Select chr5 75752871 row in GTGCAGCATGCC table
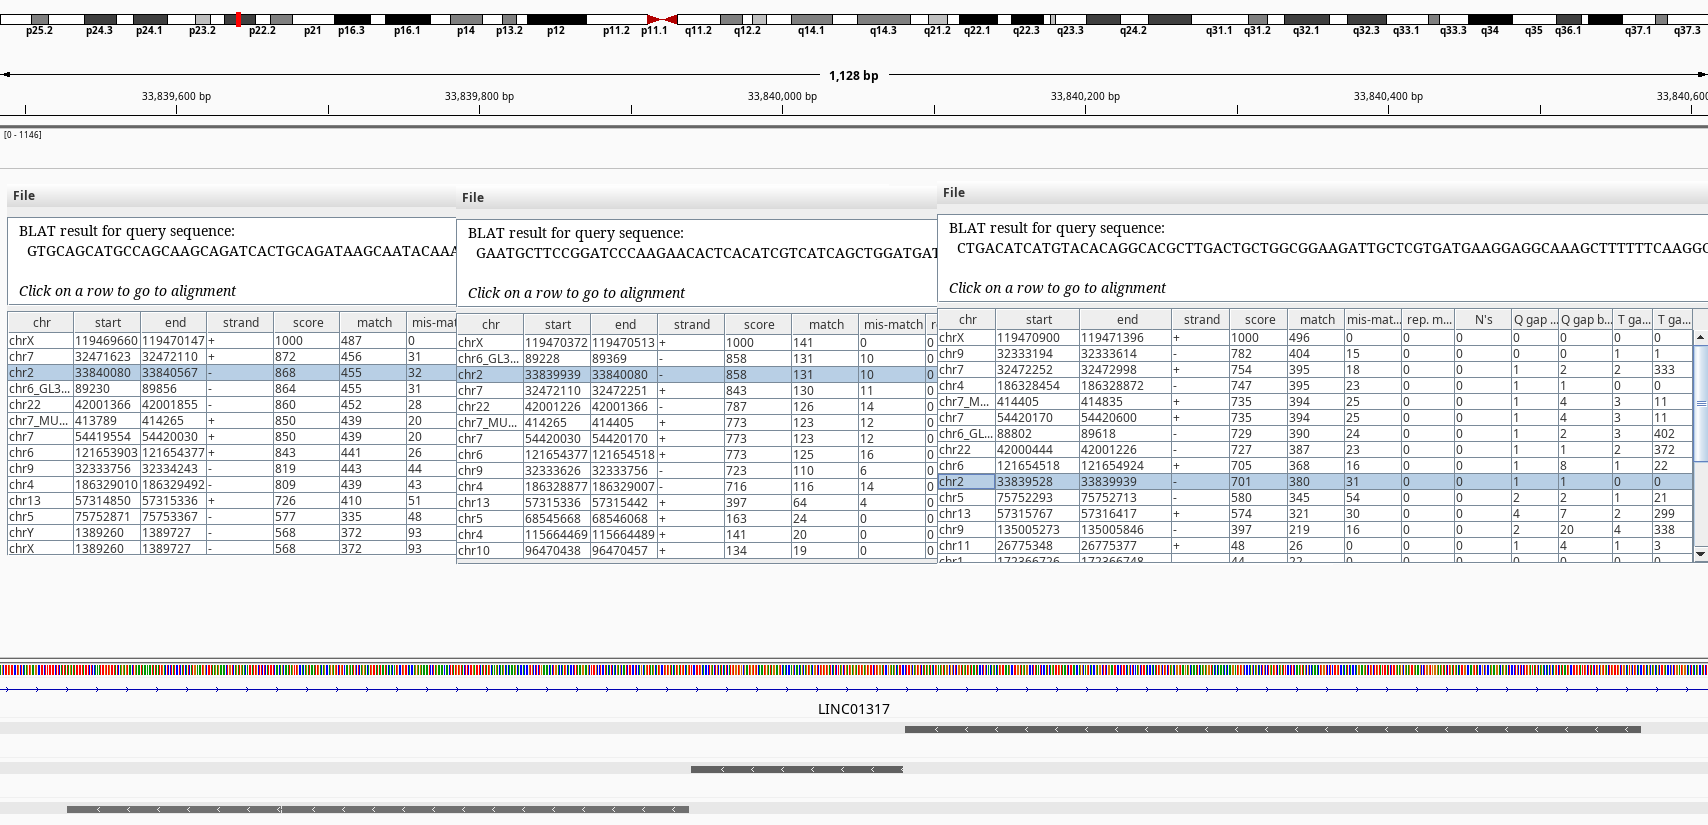 (232, 516)
